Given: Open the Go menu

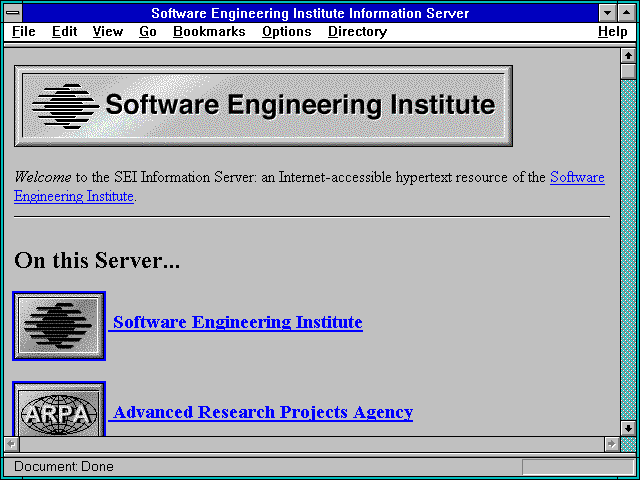Looking at the screenshot, I should pyautogui.click(x=148, y=32).
